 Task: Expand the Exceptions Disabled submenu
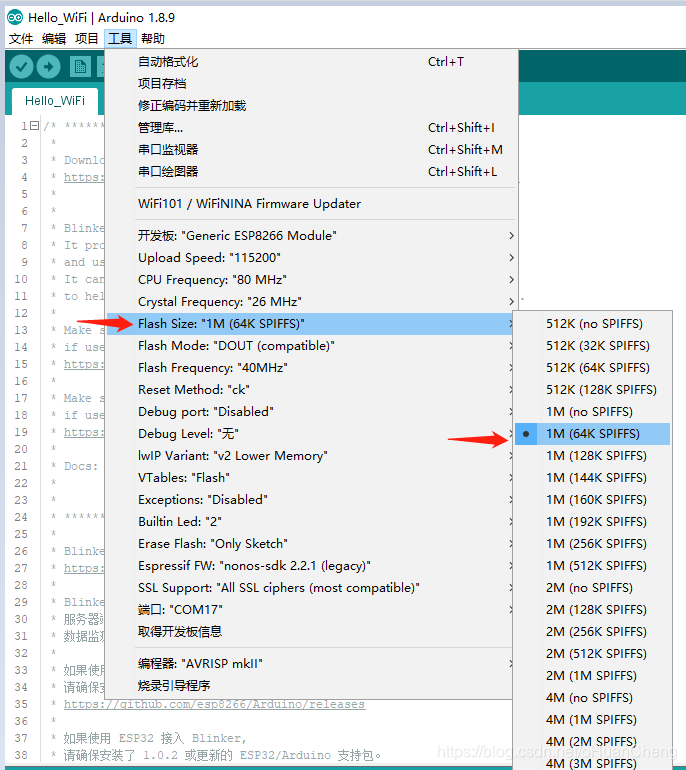pyautogui.click(x=310, y=500)
